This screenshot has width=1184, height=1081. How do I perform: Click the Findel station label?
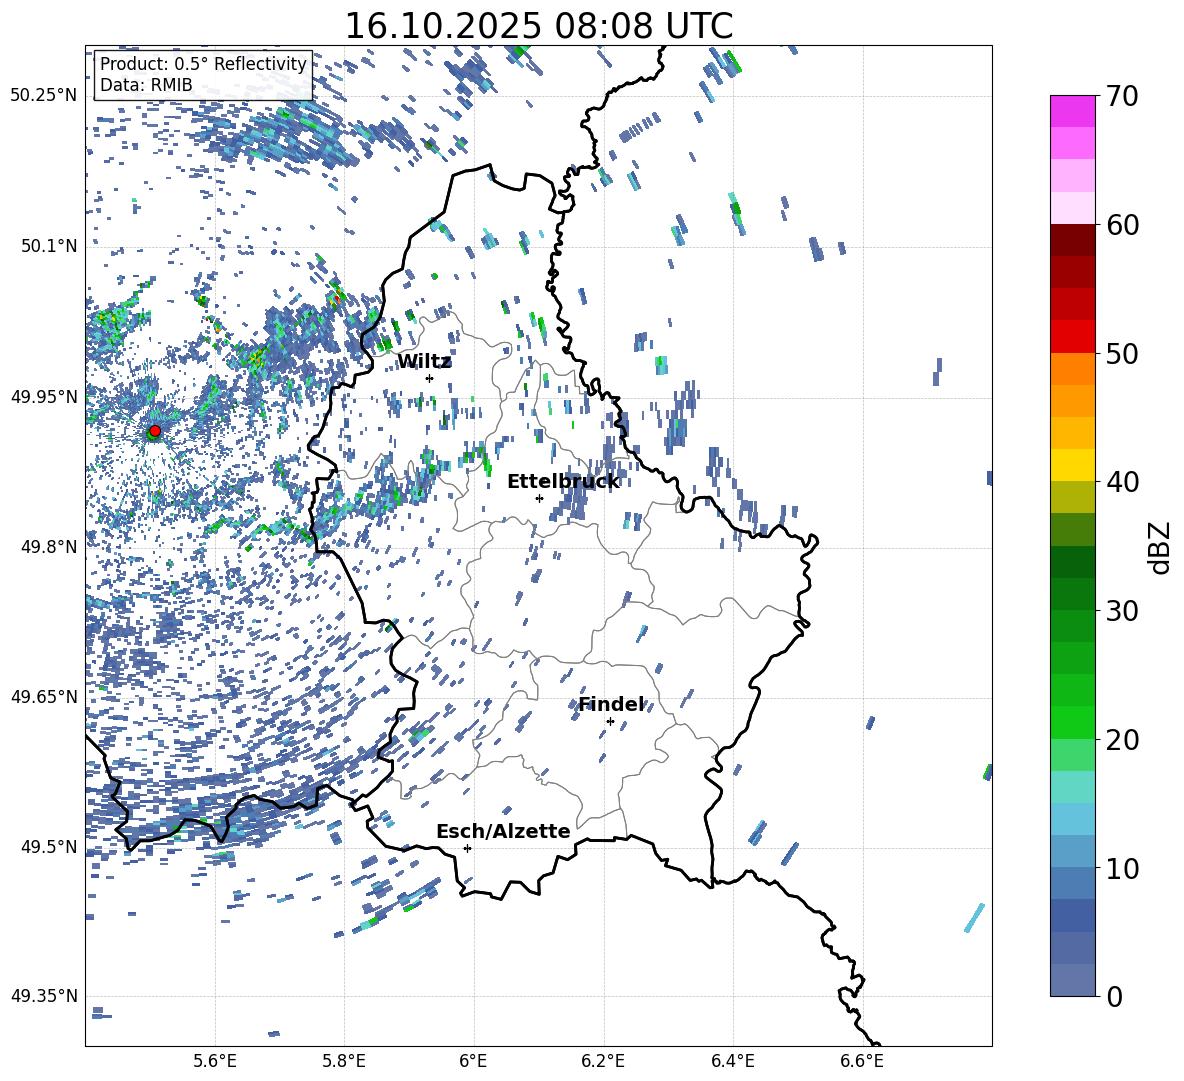[611, 704]
